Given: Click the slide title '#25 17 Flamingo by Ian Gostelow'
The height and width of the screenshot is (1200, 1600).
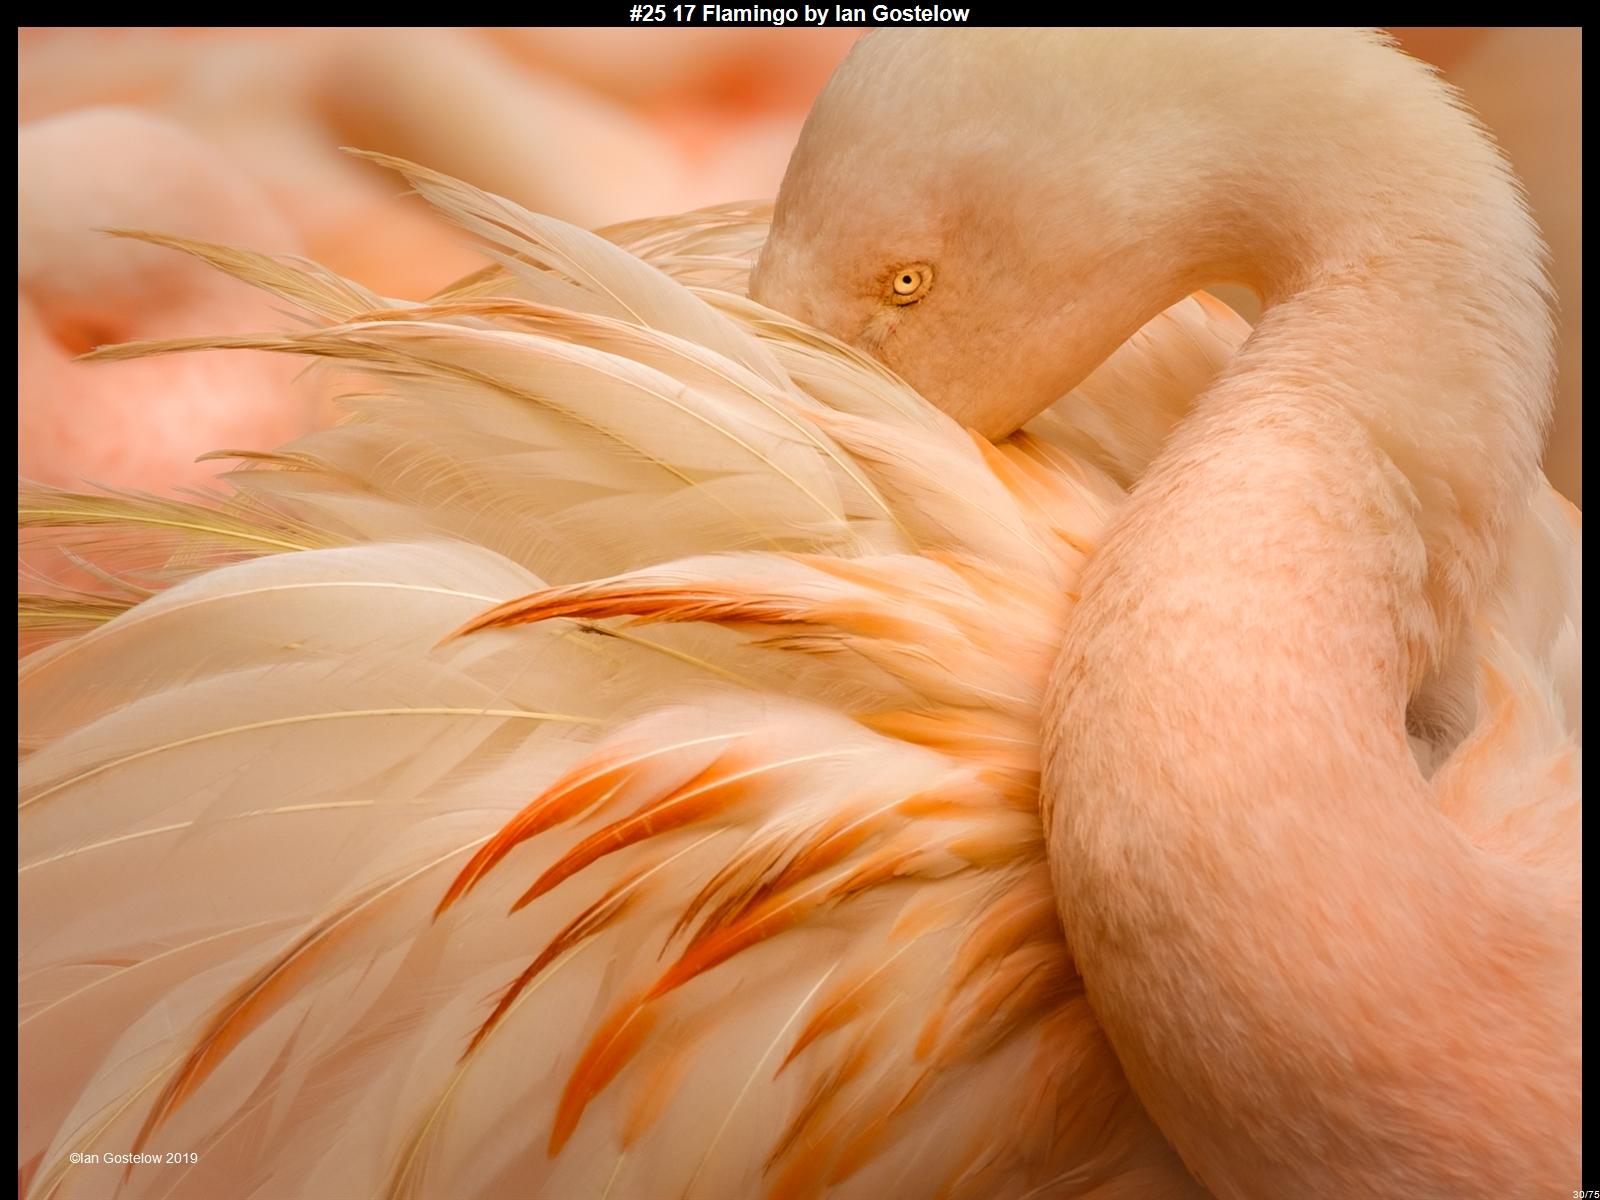Looking at the screenshot, I should 799,13.
